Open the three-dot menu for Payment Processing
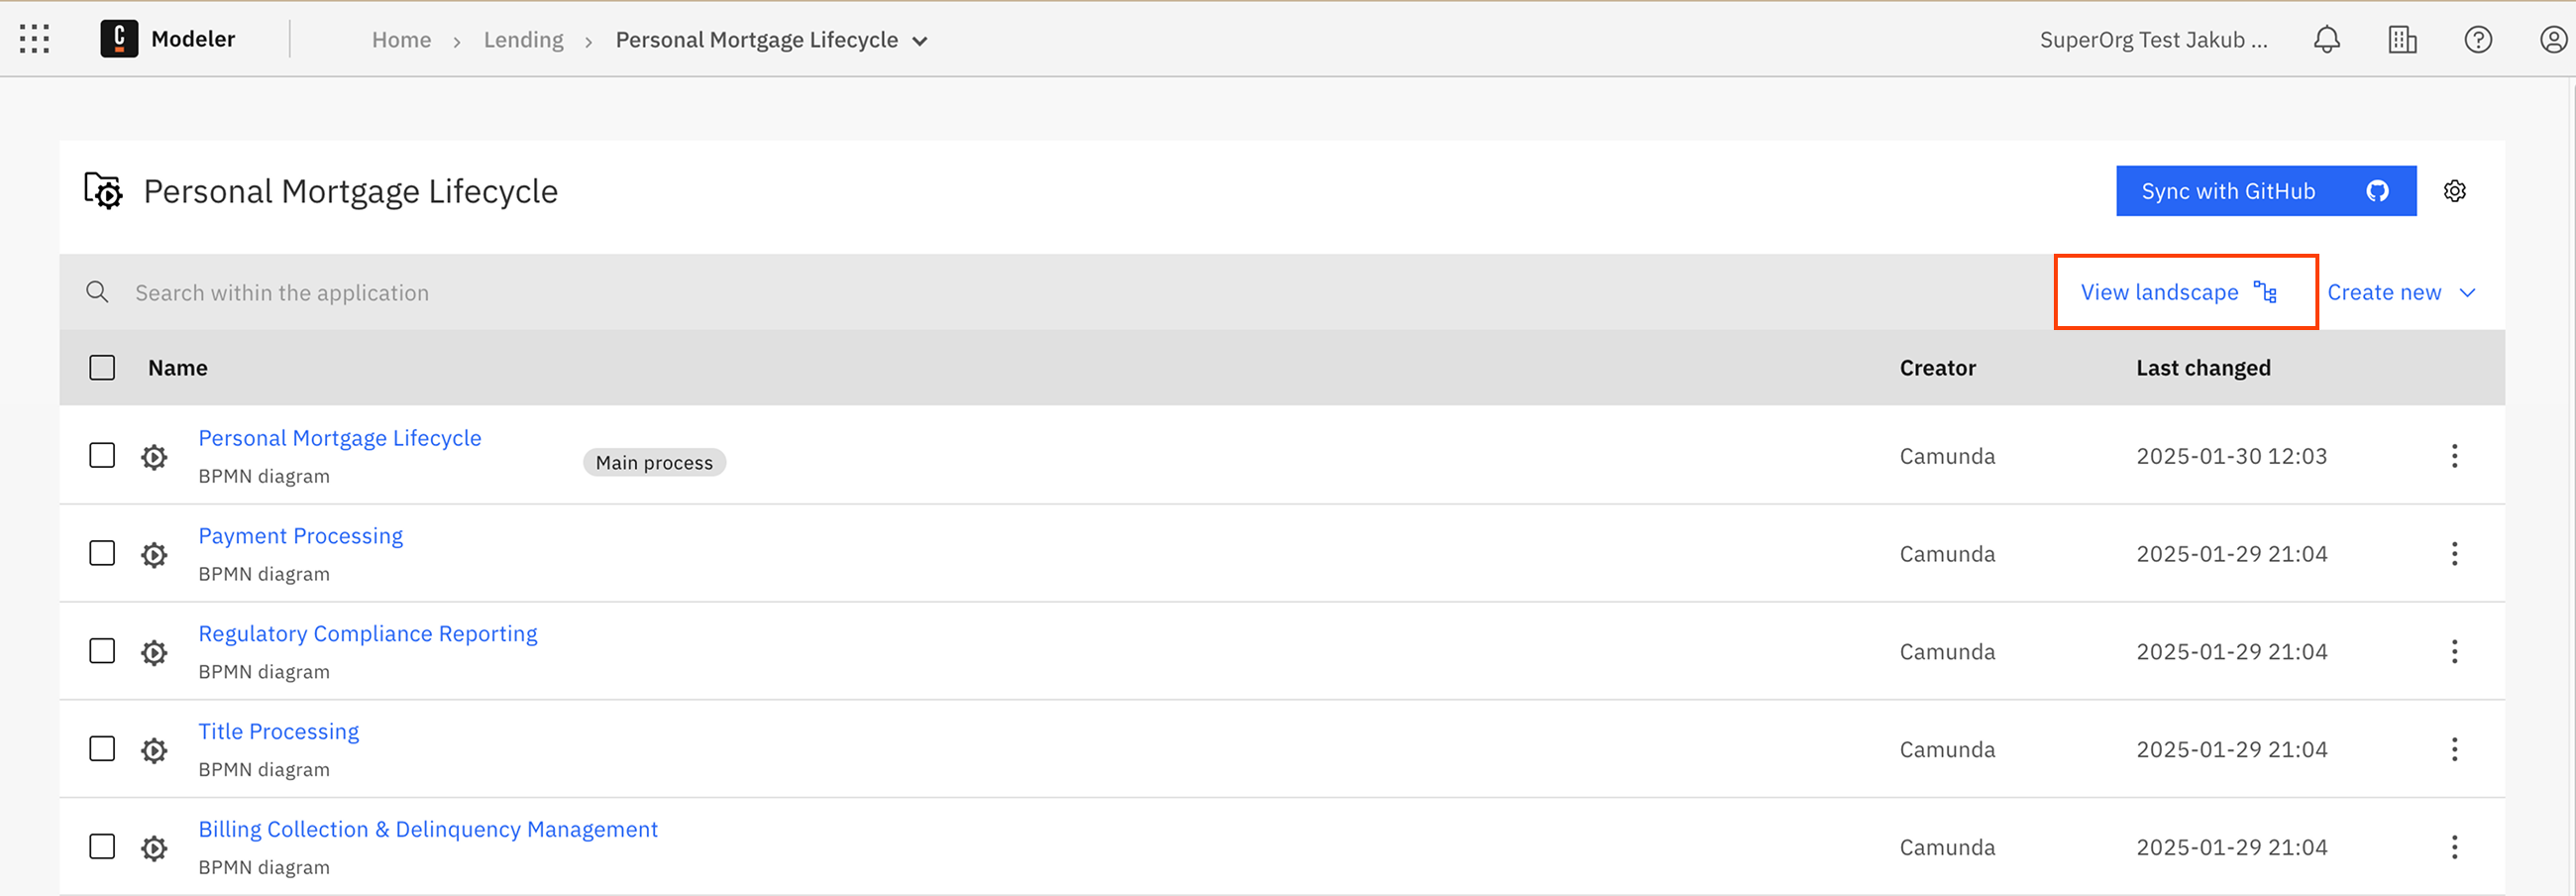Viewport: 2576px width, 896px height. point(2456,553)
